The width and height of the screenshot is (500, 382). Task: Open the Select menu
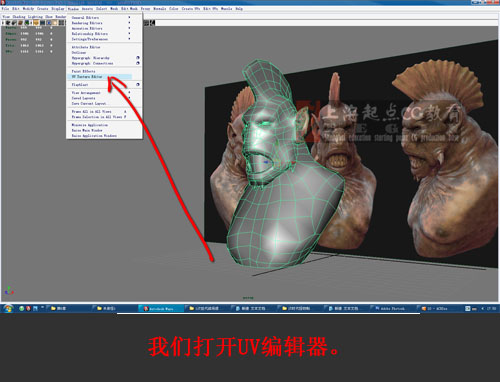[x=102, y=9]
